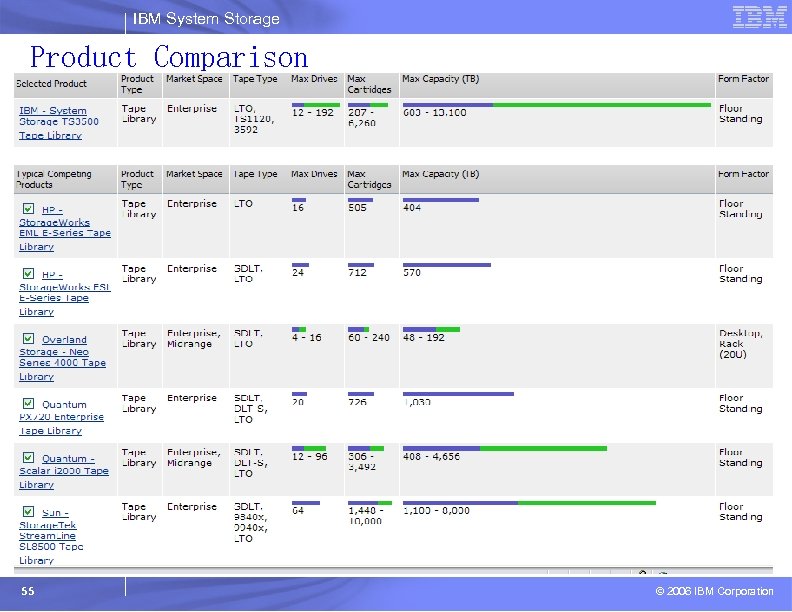Click Overland max drives 4 - 16

click(307, 337)
